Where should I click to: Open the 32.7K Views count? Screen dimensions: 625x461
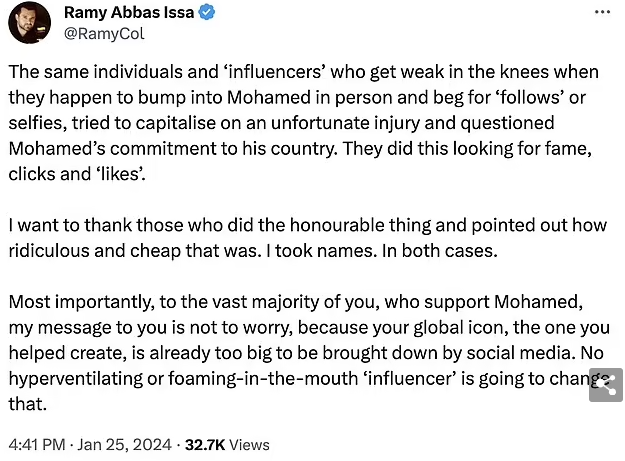[205, 444]
